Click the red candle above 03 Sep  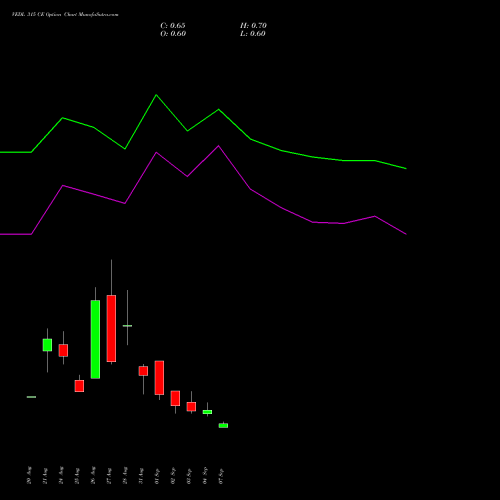pyautogui.click(x=191, y=407)
